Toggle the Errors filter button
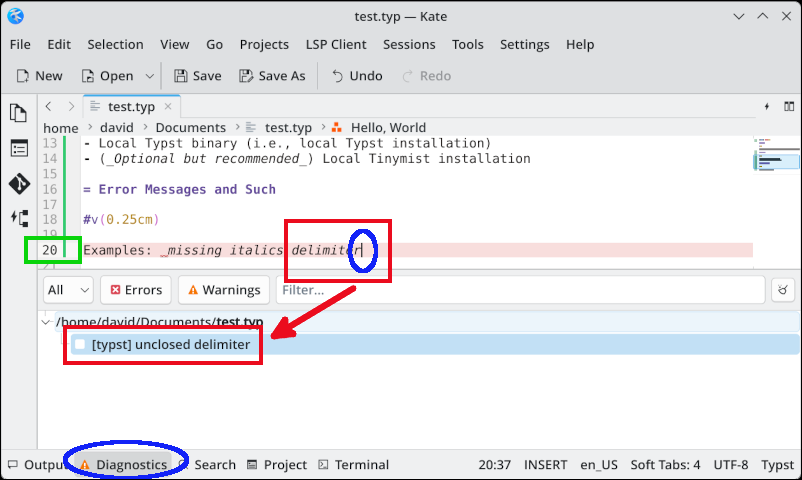 click(x=136, y=290)
